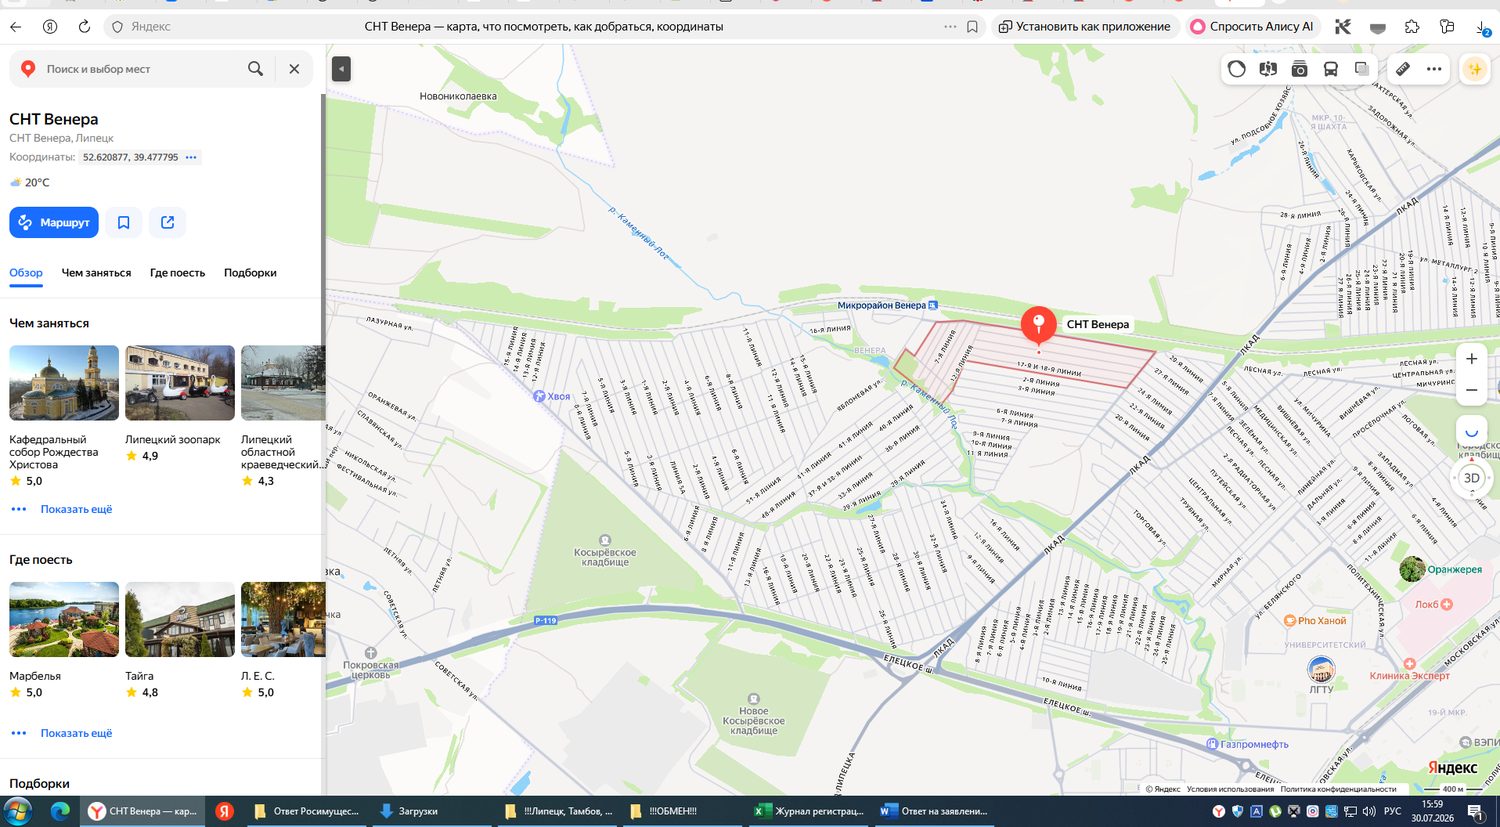Open Windows Start button
This screenshot has height=827, width=1500.
19,811
